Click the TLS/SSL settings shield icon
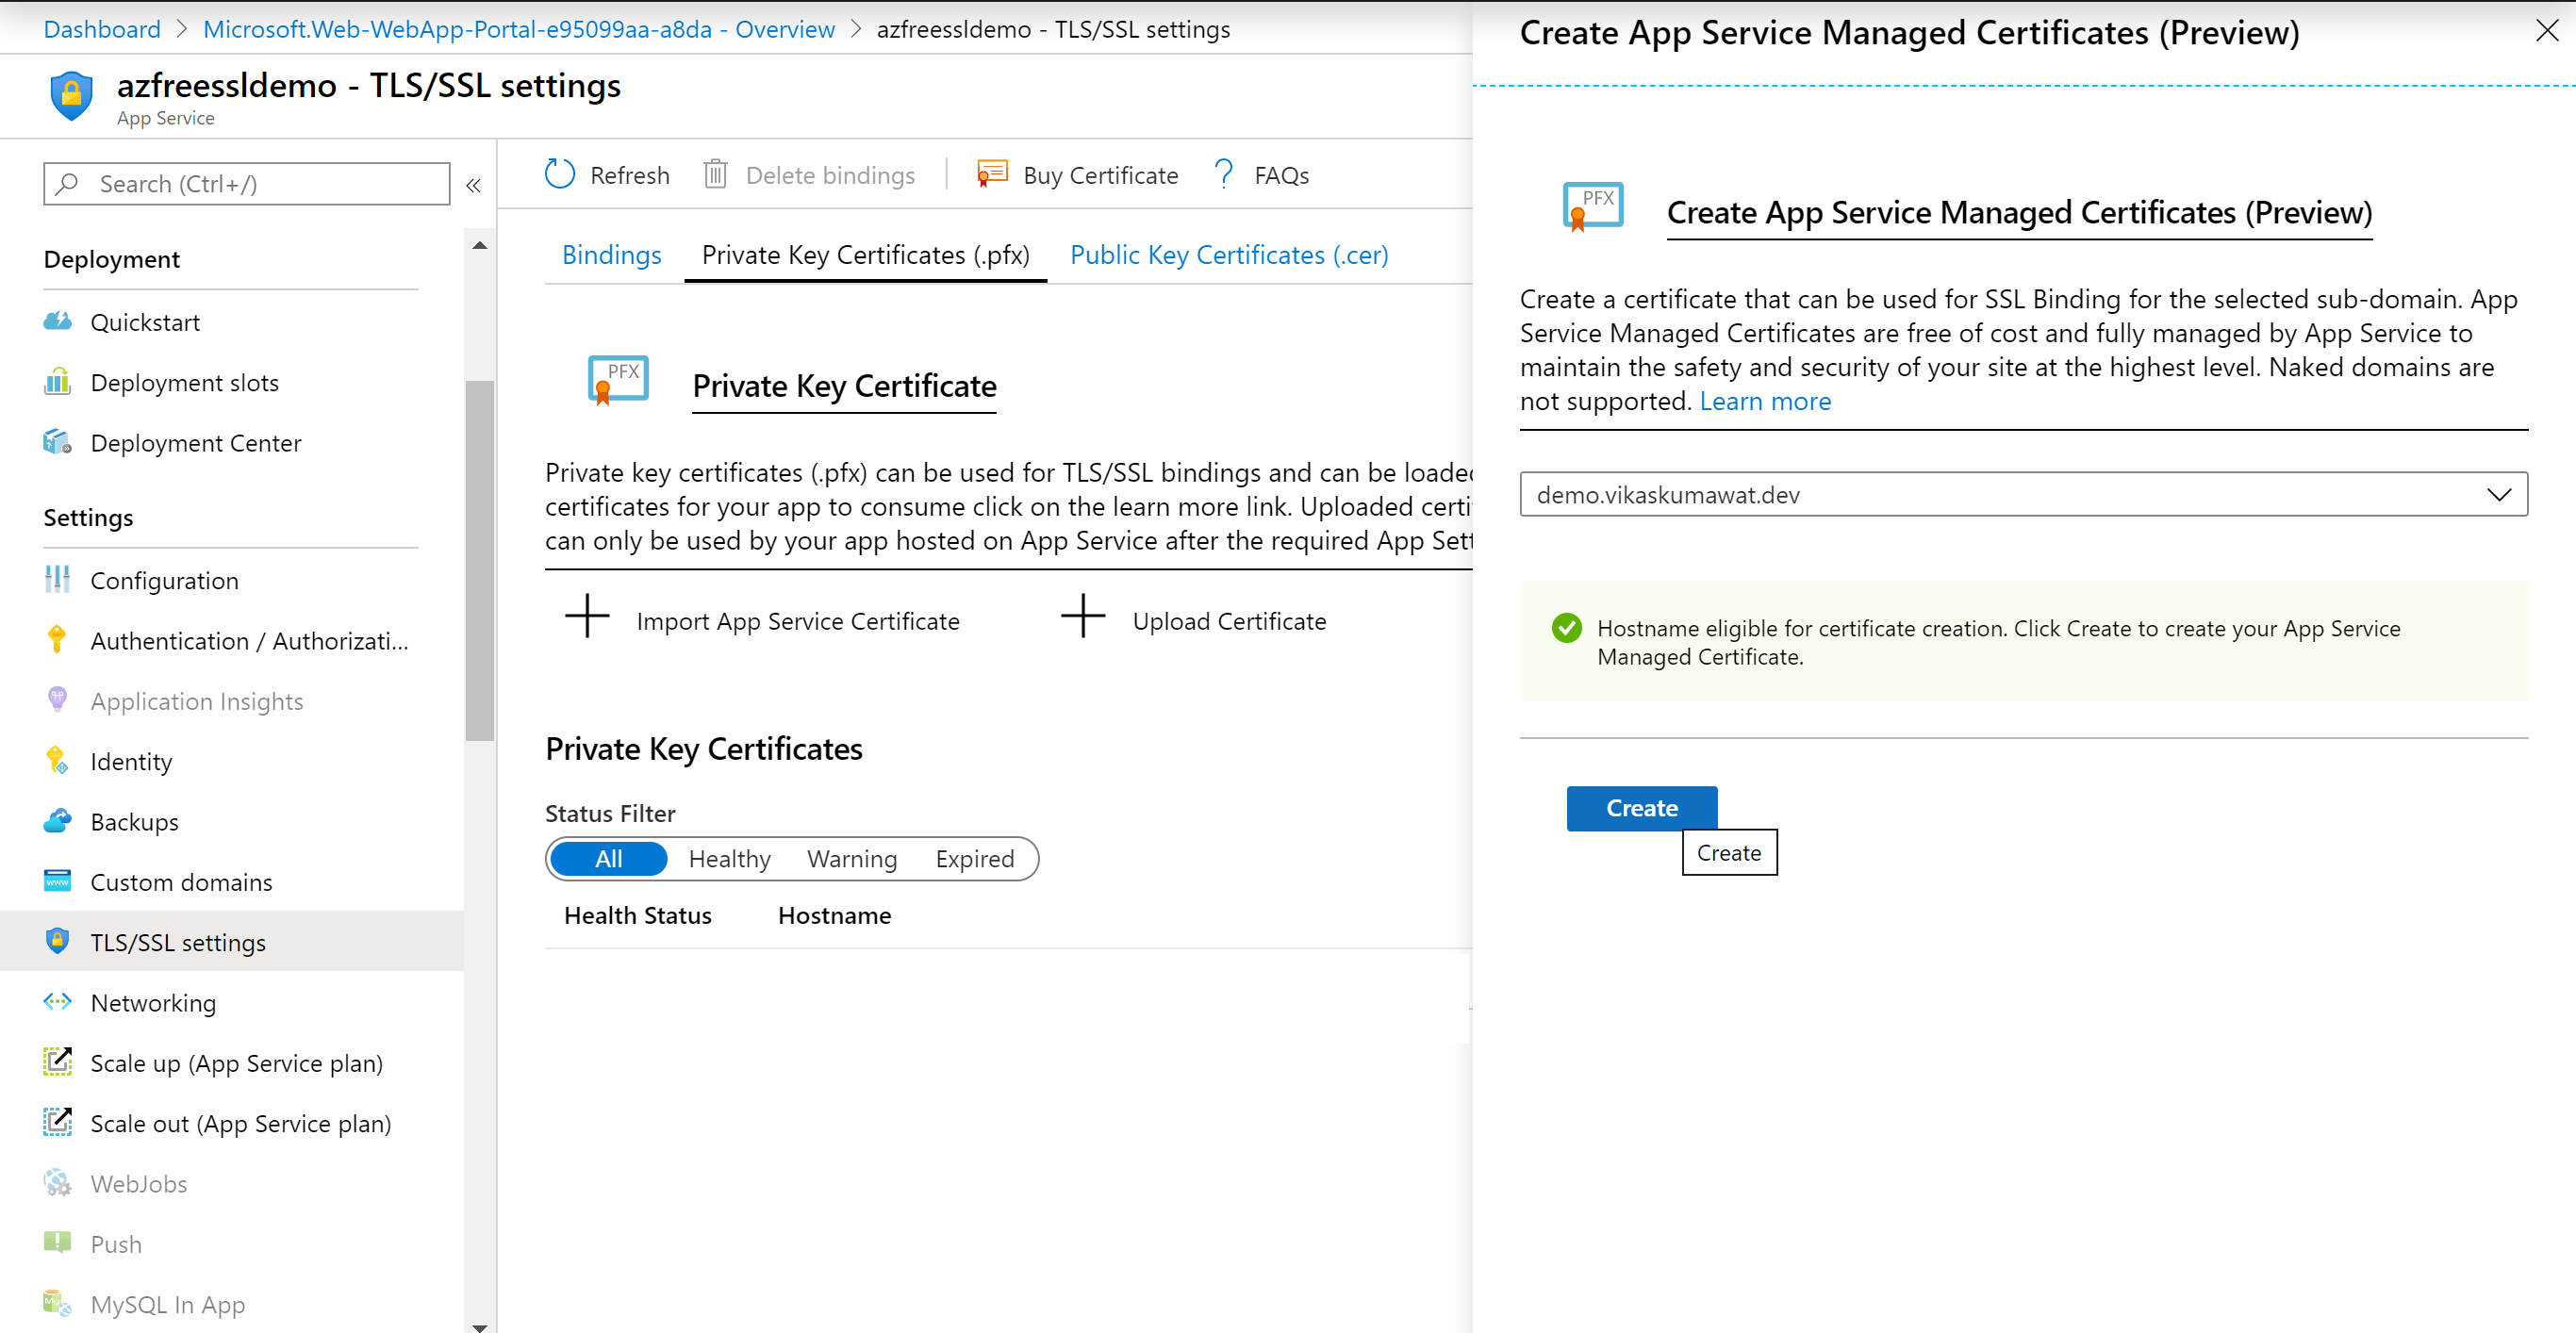Viewport: 2576px width, 1333px height. click(x=58, y=940)
